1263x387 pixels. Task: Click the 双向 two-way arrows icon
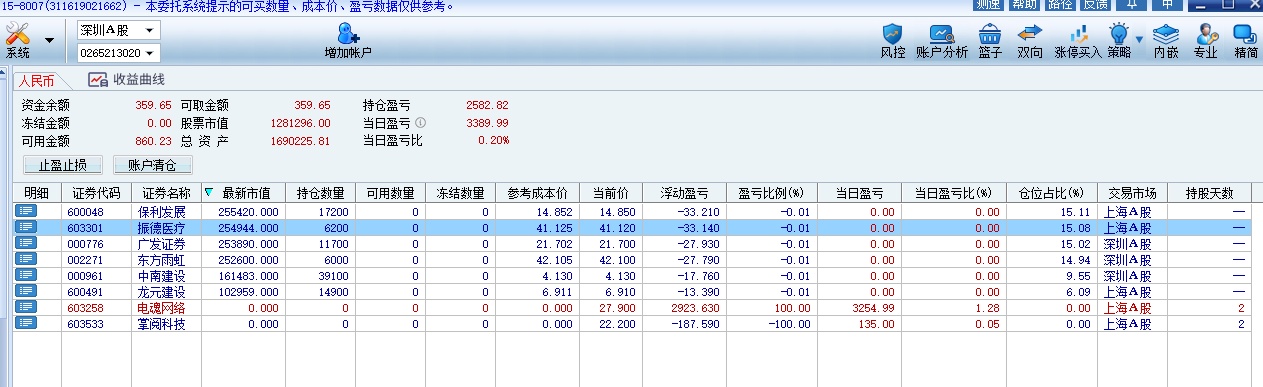(x=1030, y=33)
